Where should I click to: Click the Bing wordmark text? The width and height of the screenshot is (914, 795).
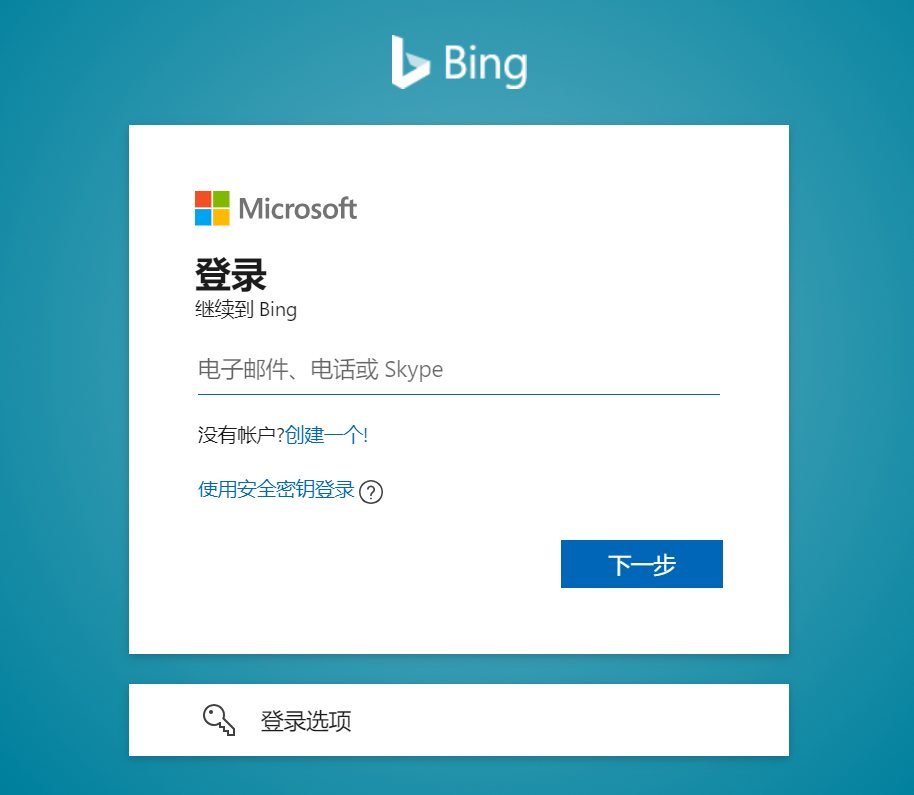(x=486, y=65)
